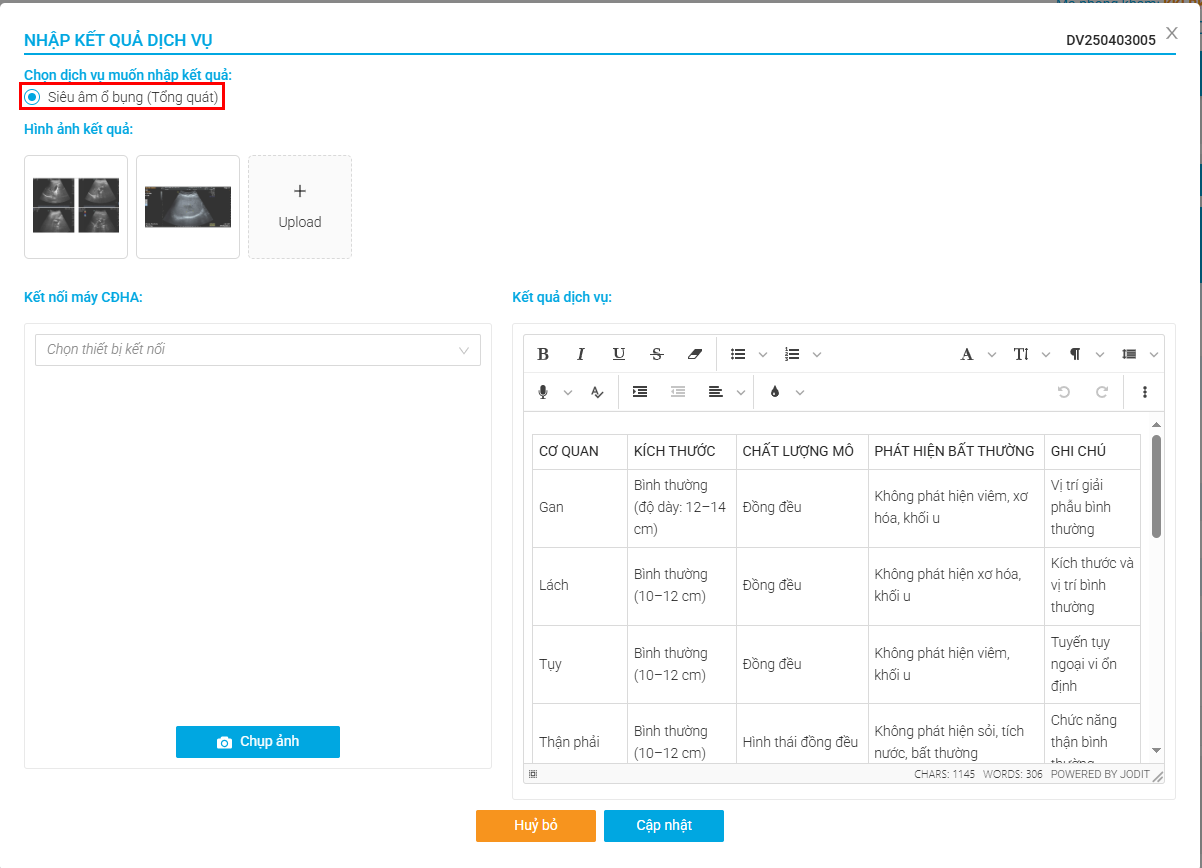Screen dimensions: 1202x868
Task: Open the bulleted list style dropdown arrow
Action: click(762, 354)
